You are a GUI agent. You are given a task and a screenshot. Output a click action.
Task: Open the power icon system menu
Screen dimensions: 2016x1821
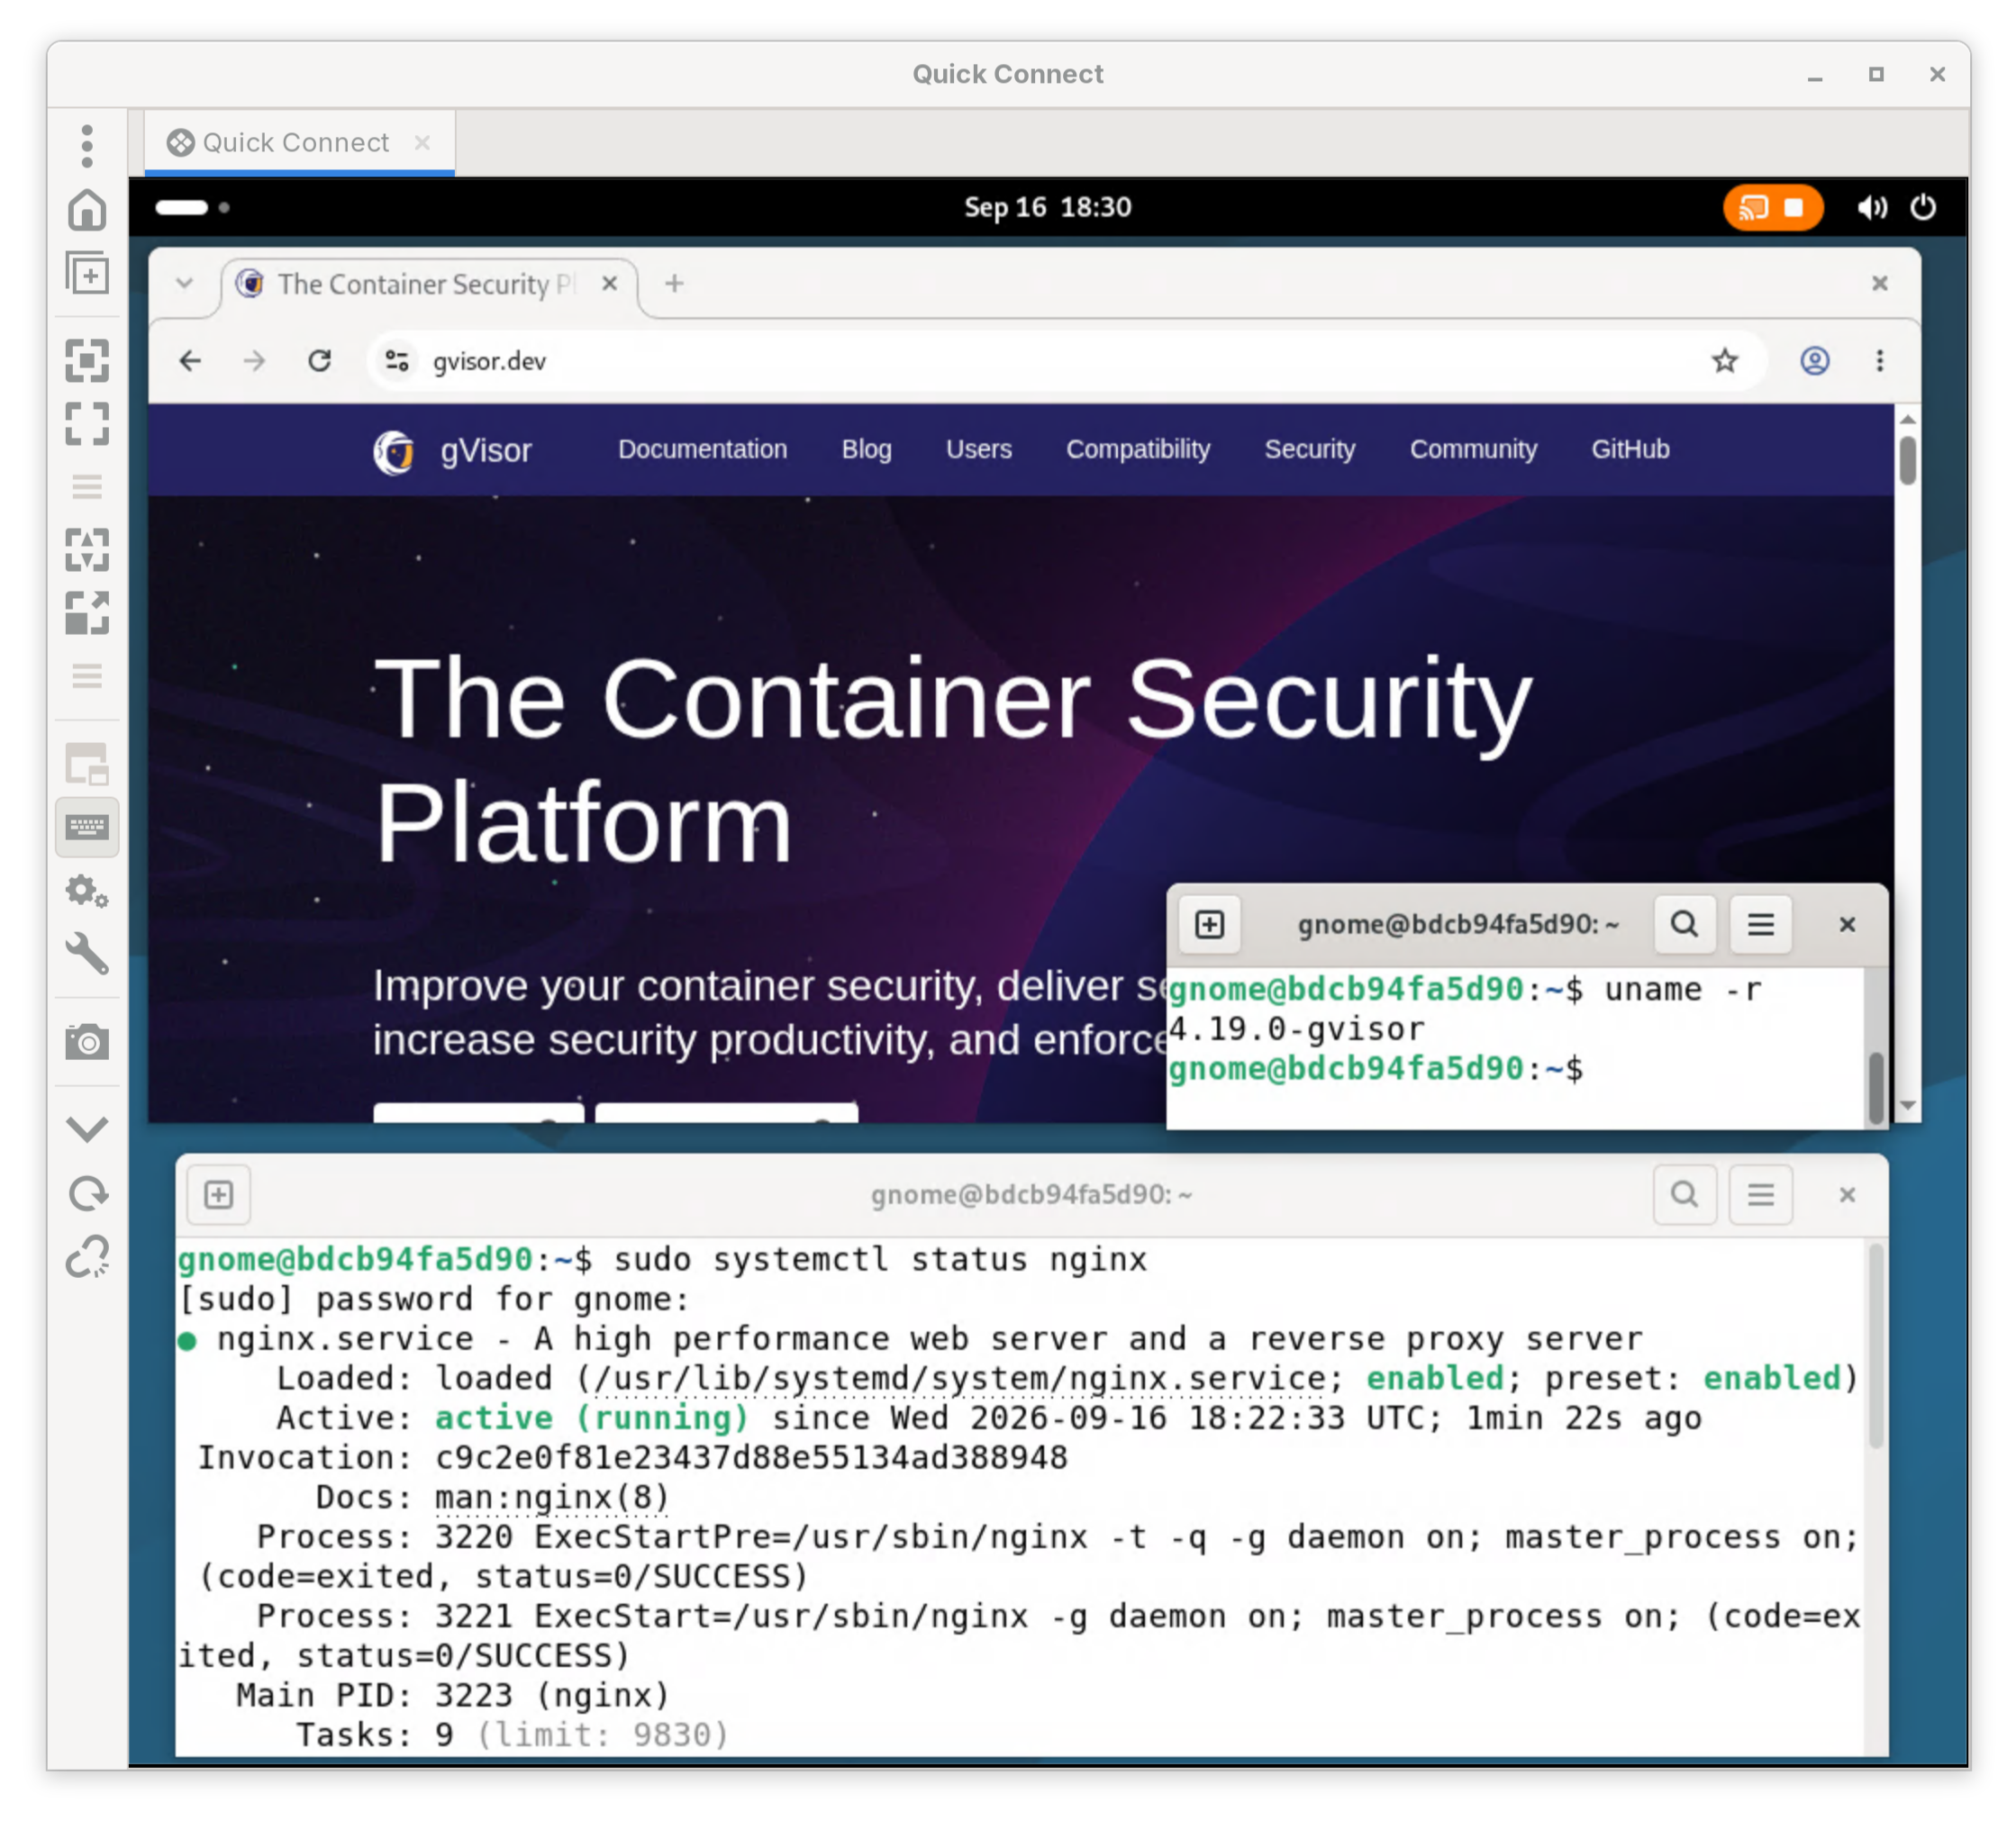pyautogui.click(x=1923, y=207)
